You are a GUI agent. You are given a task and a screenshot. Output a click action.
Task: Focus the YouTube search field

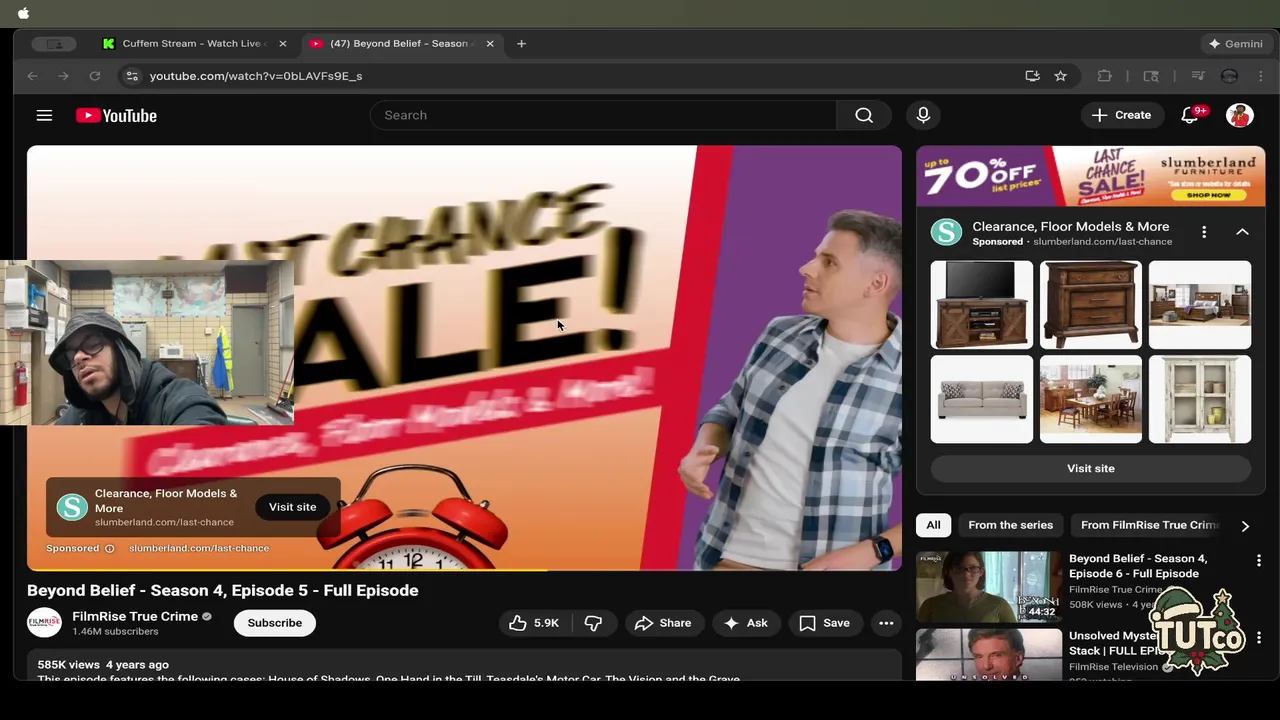click(603, 115)
